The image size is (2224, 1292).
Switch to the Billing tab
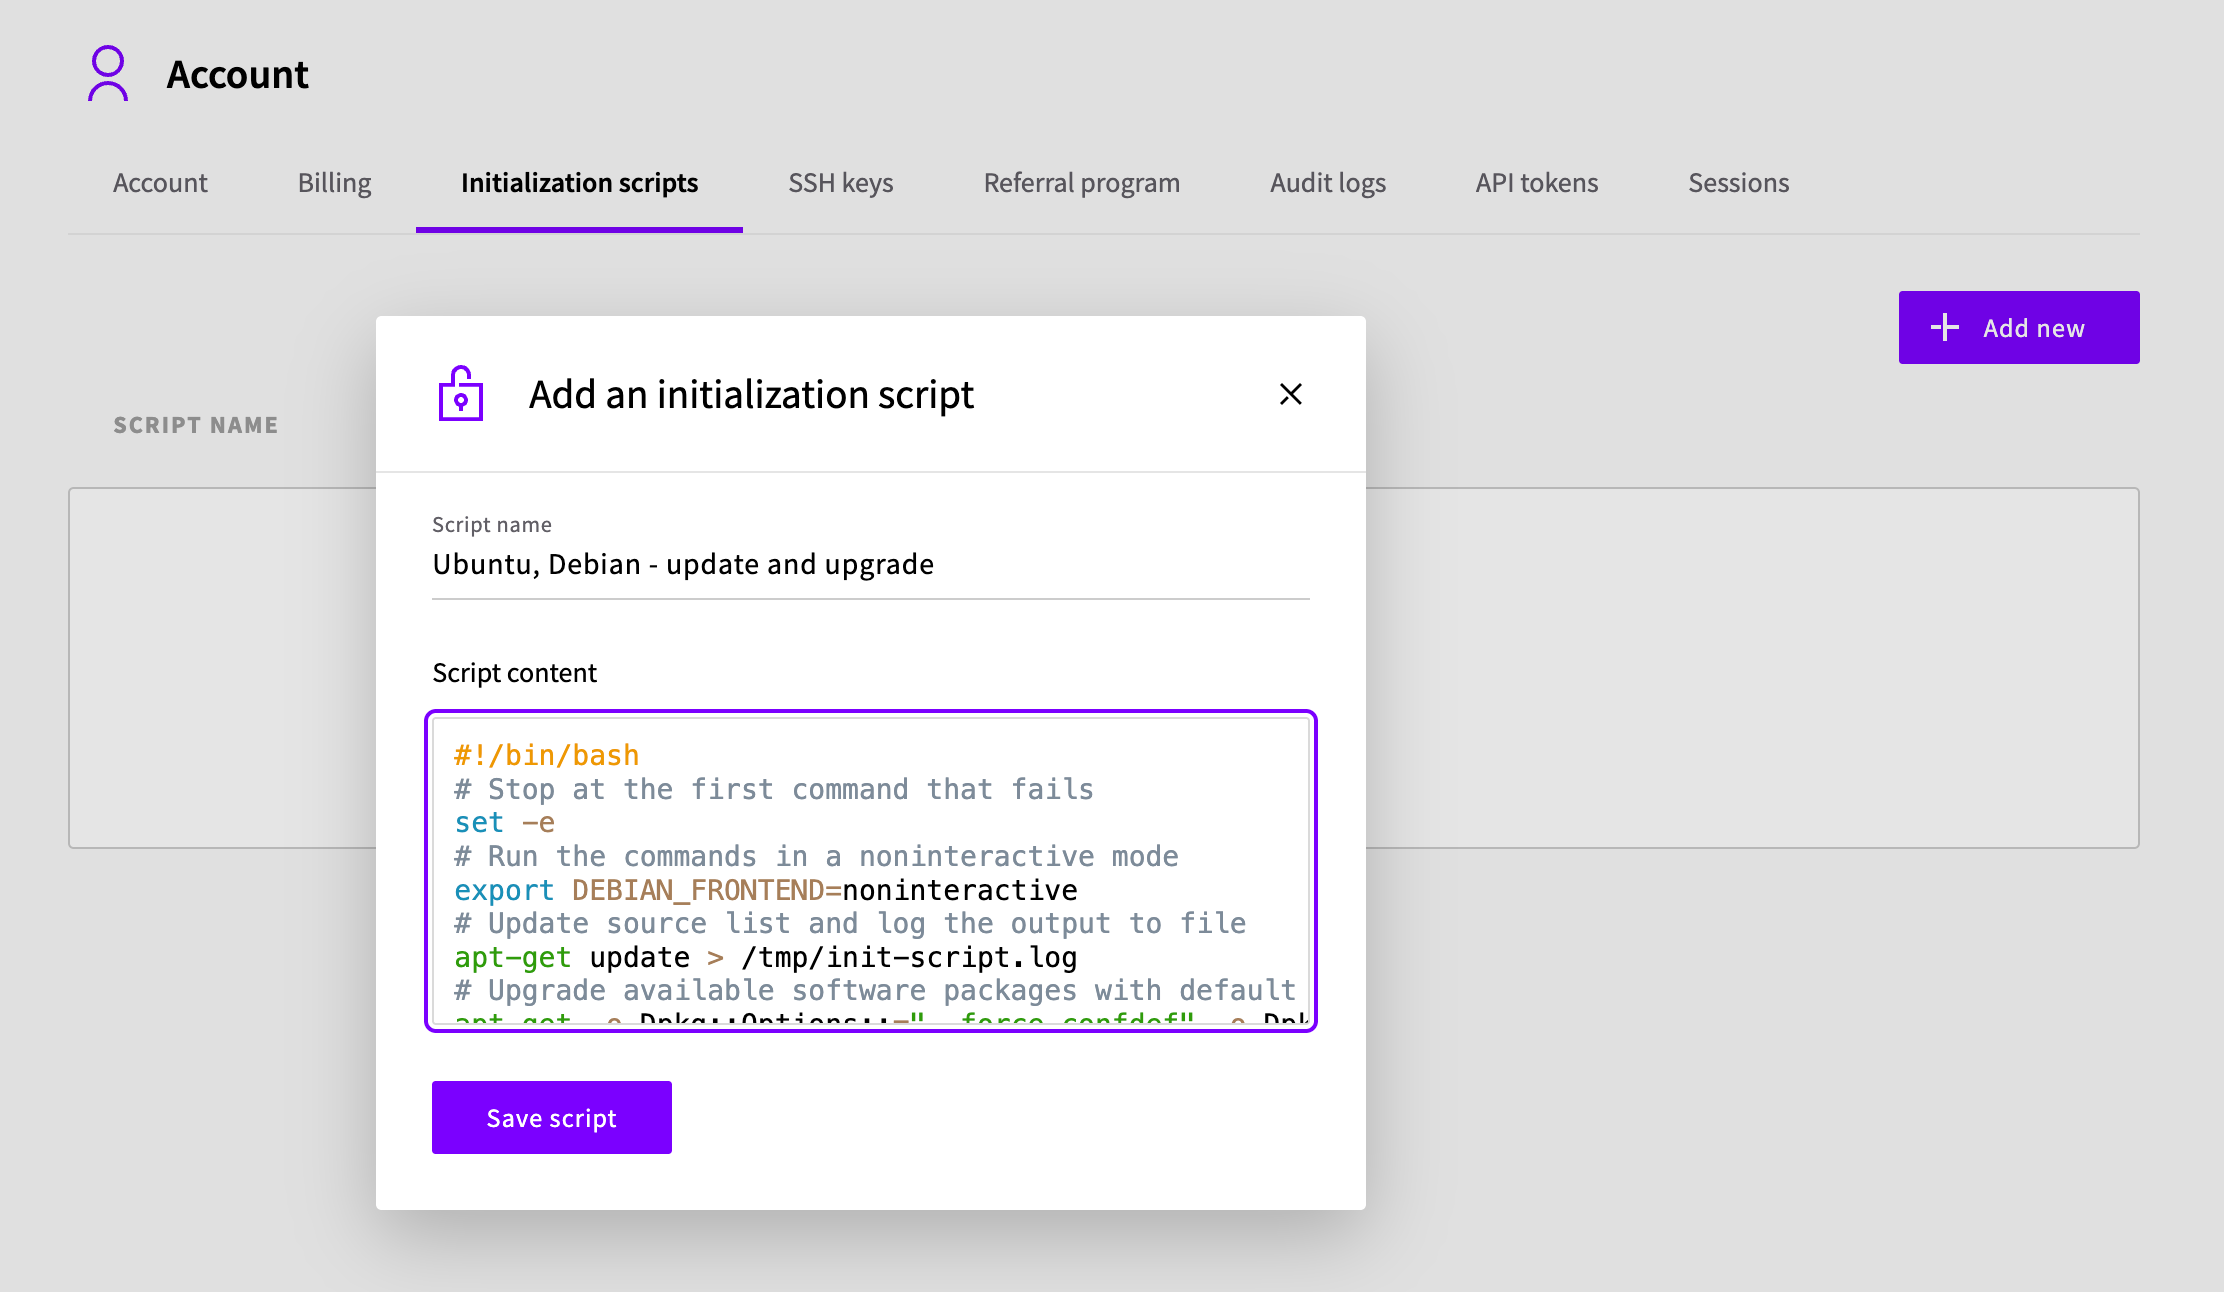click(x=335, y=183)
